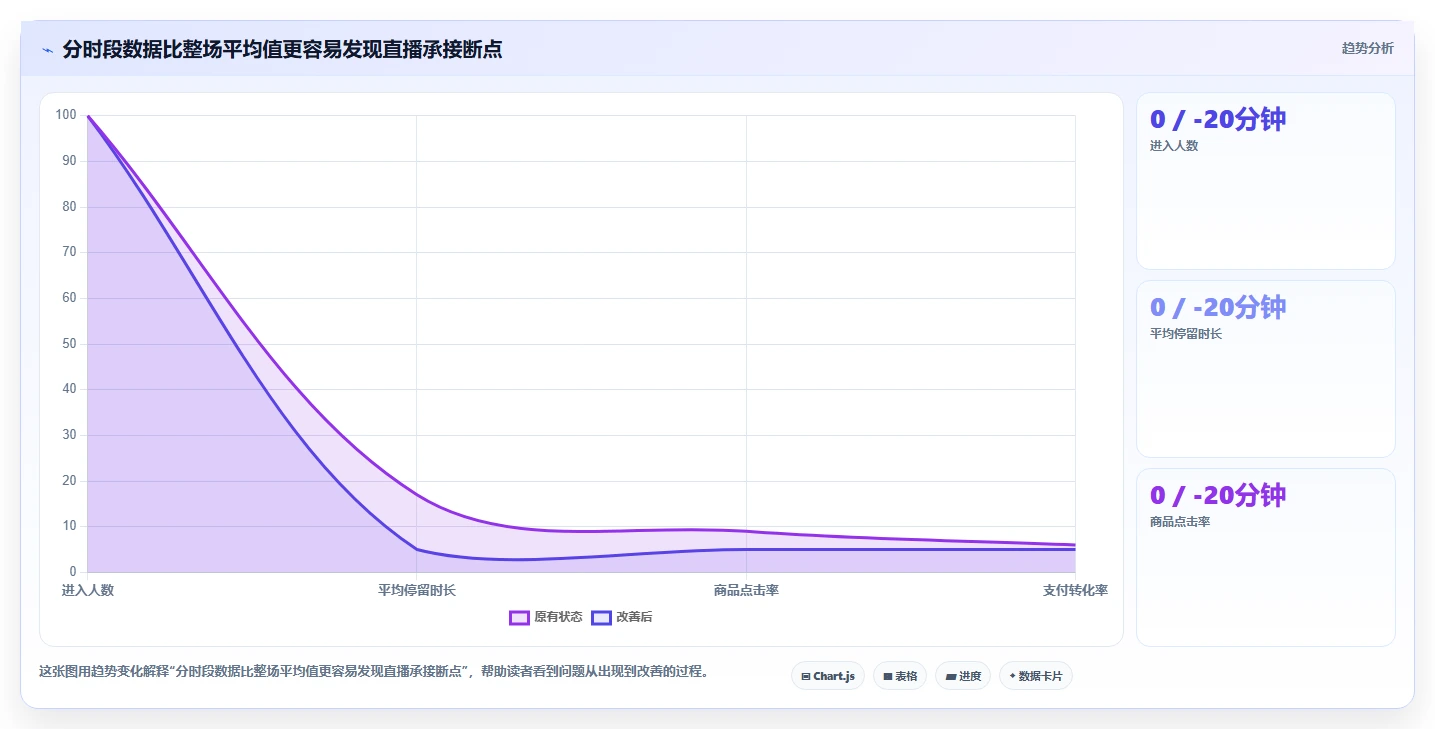Viewport: 1435px width, 729px height.
Task: Click the 0 / -20分钟 value above 平均停留时长
Action: 1218,308
